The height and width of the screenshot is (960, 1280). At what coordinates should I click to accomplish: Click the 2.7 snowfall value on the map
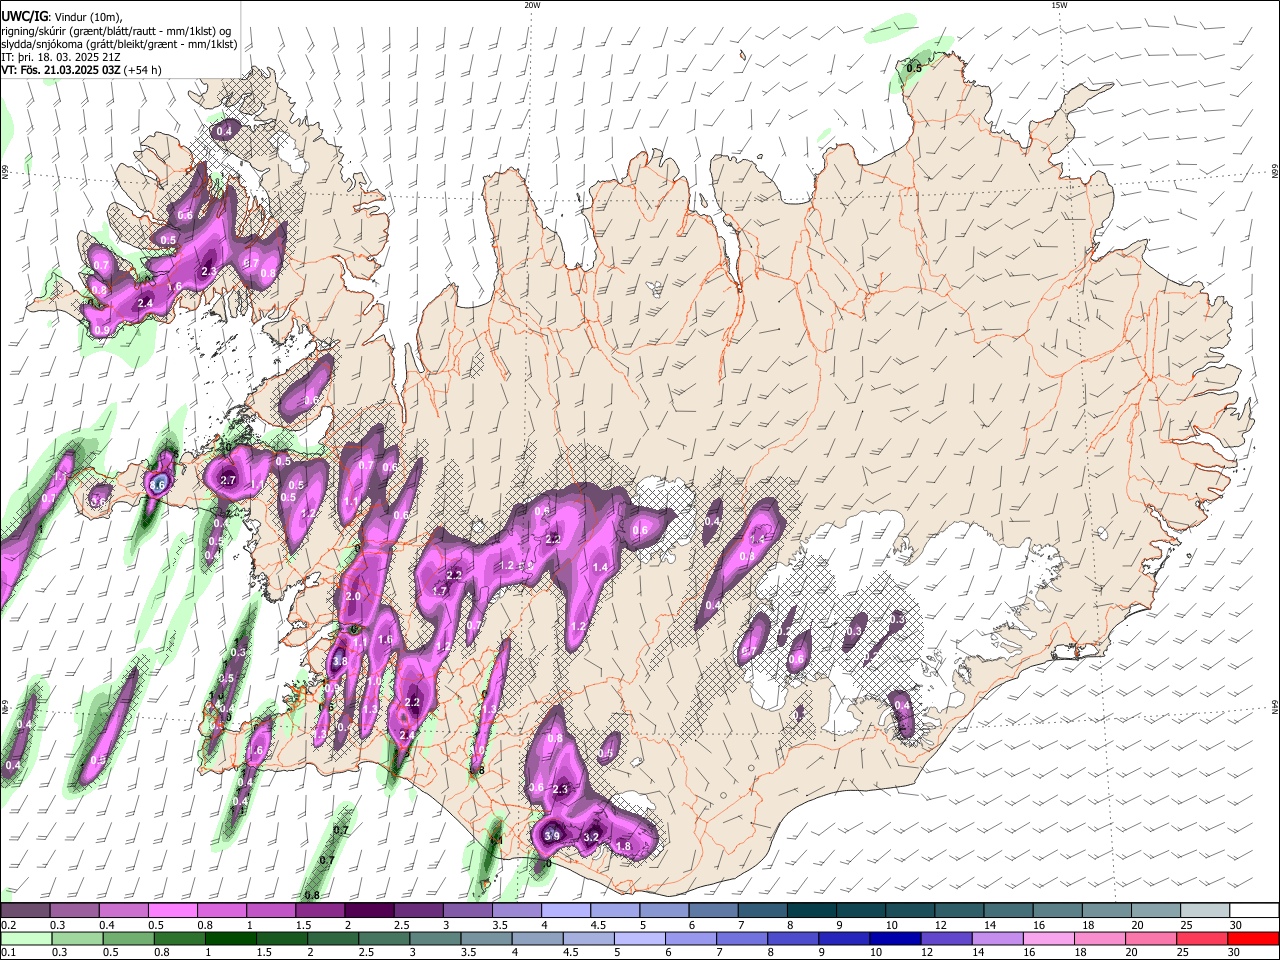pos(227,481)
